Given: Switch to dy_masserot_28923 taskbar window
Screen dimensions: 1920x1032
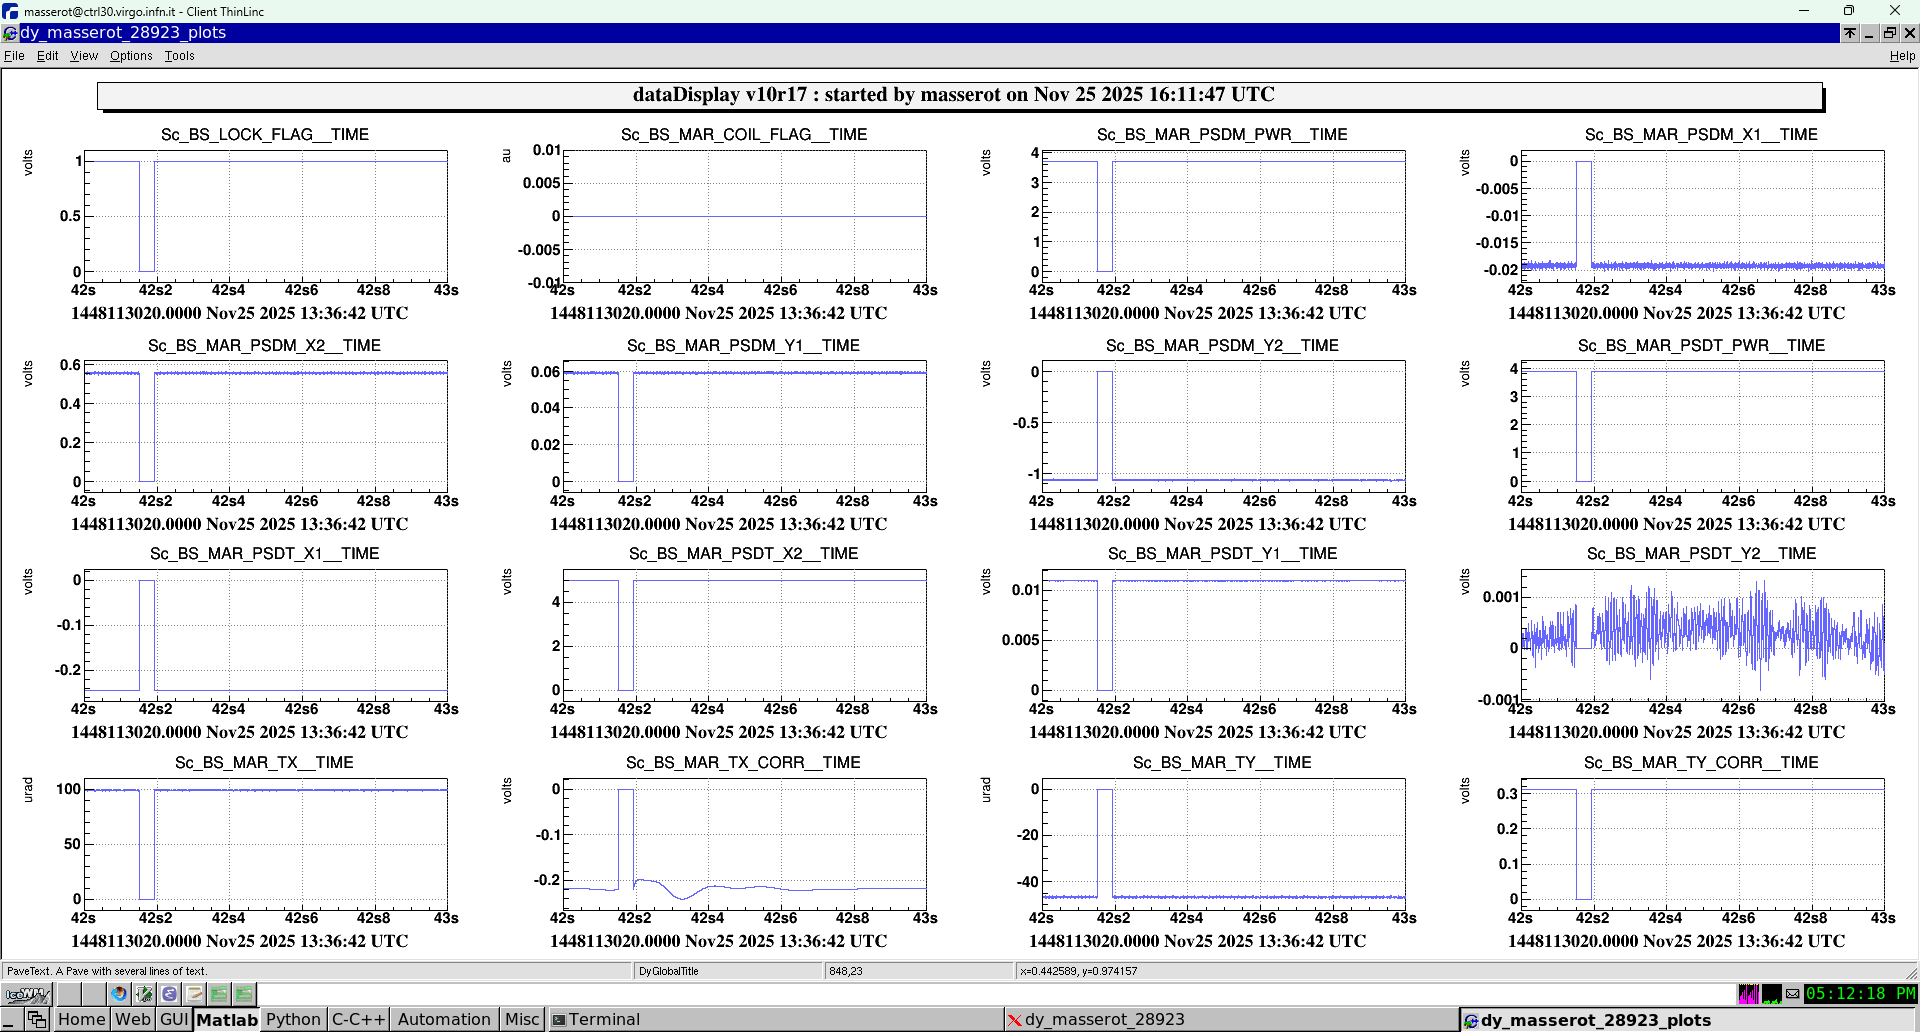Looking at the screenshot, I should [x=1100, y=1019].
